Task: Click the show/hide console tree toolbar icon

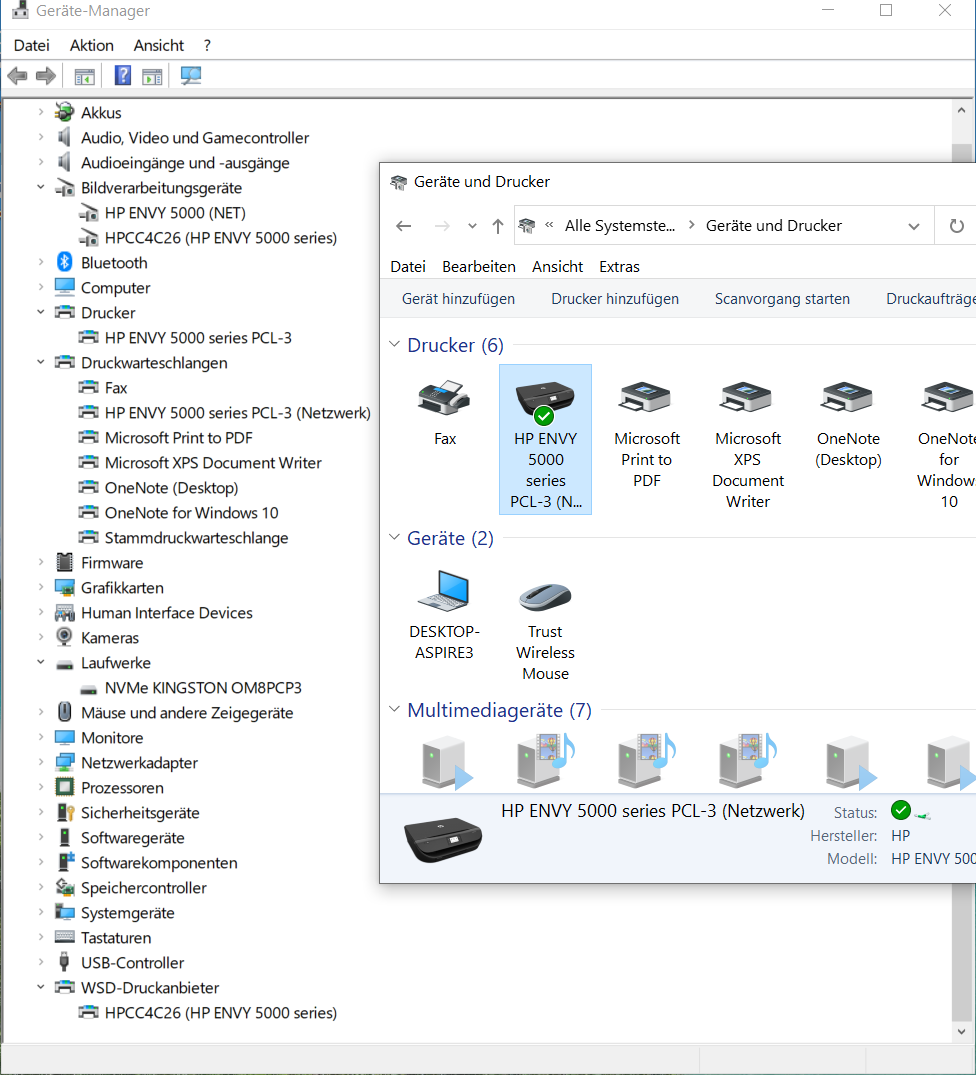Action: coord(84,76)
